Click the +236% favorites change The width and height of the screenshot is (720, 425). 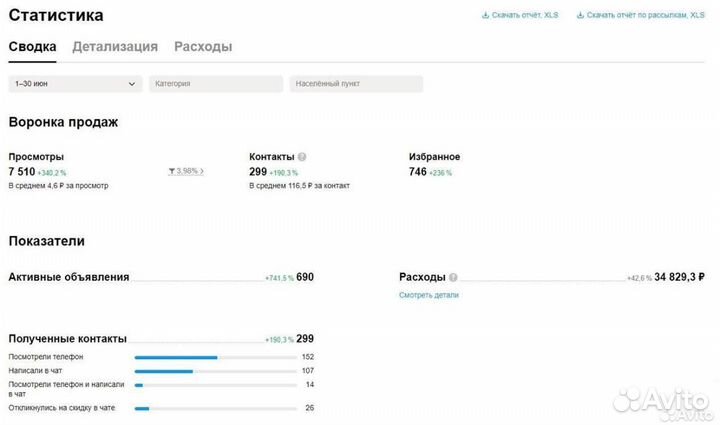coord(440,173)
